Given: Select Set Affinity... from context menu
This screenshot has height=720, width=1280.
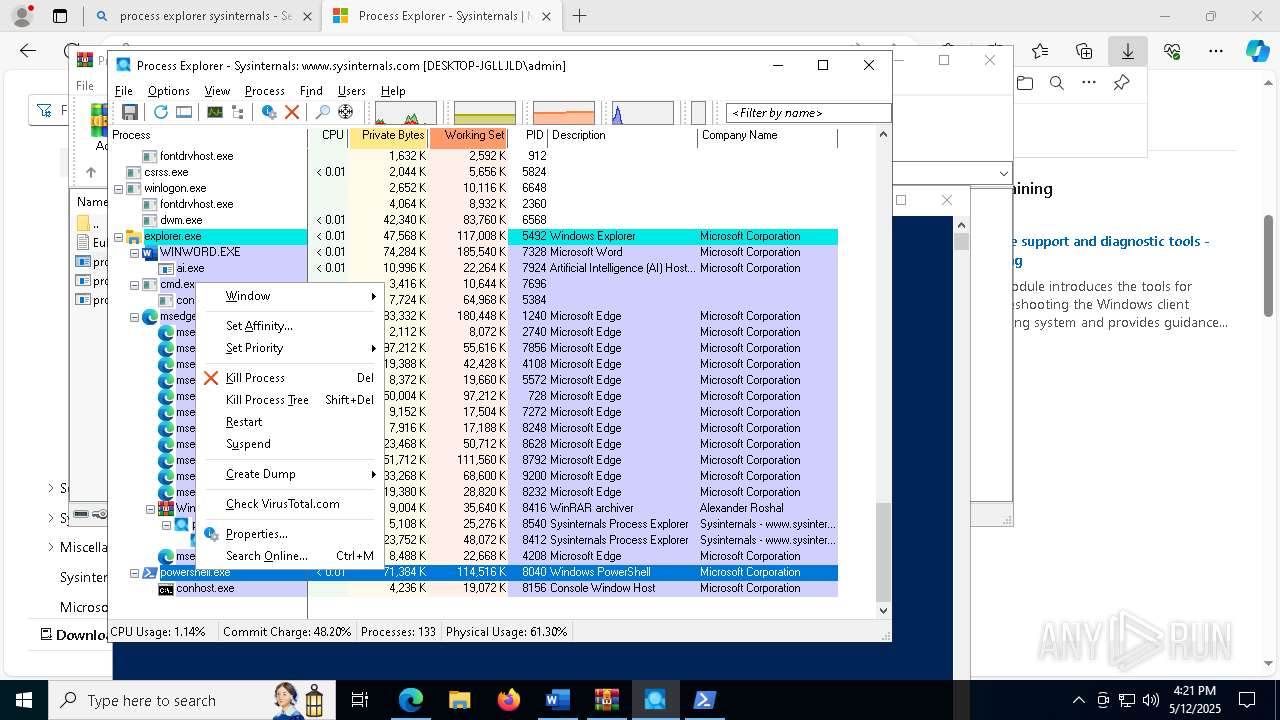Looking at the screenshot, I should point(290,326).
